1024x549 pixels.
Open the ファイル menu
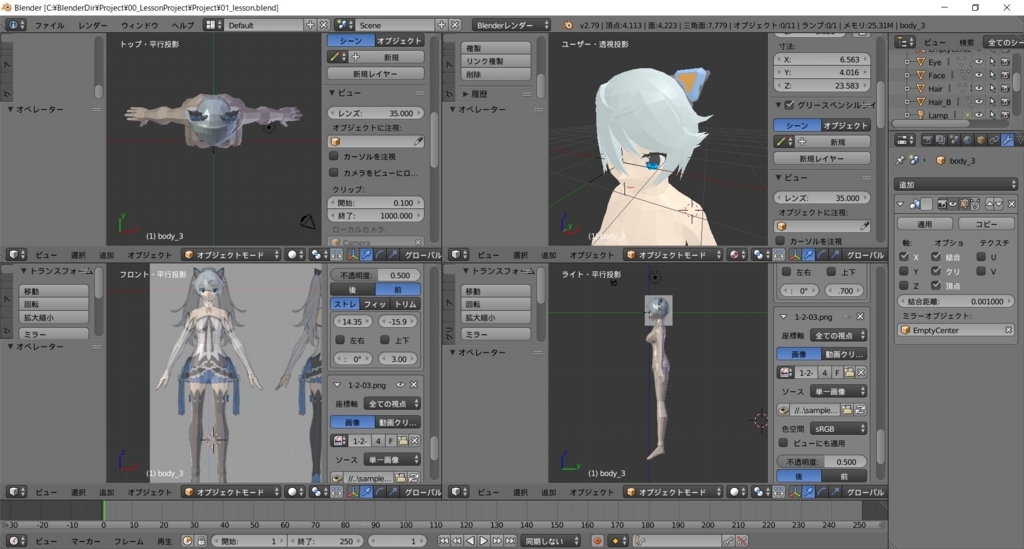49,25
